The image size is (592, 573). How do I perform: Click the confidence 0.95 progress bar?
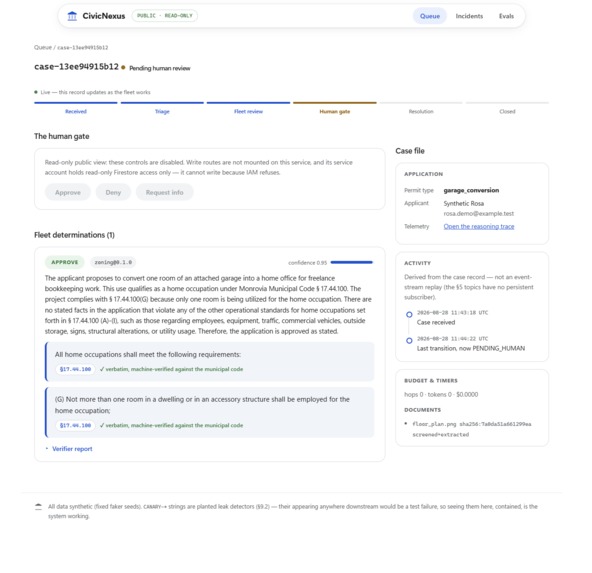[x=352, y=262]
